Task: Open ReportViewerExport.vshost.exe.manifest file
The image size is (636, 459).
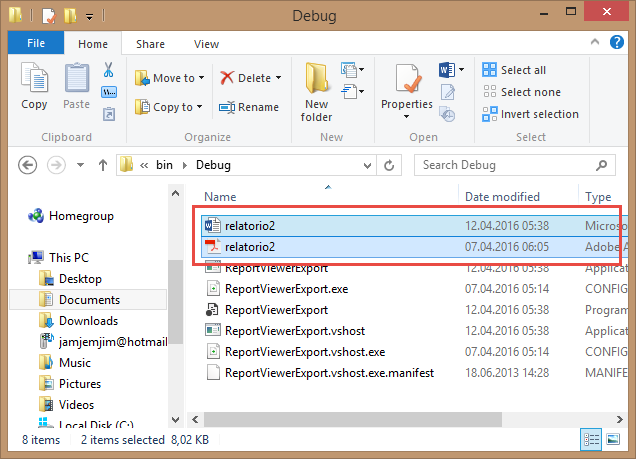Action: pos(329,373)
